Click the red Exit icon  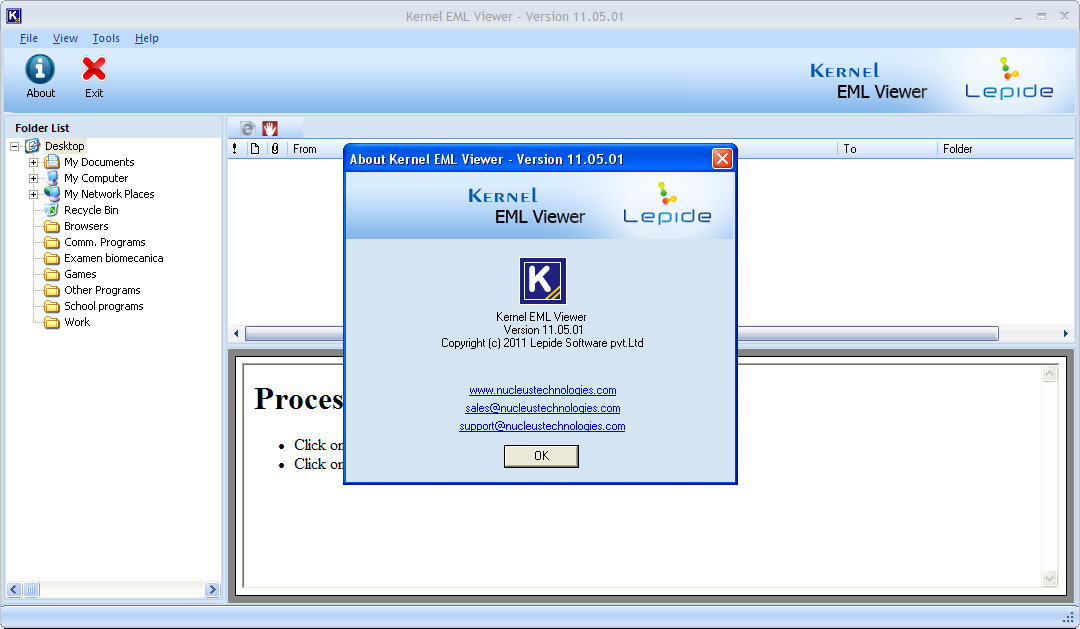[94, 69]
